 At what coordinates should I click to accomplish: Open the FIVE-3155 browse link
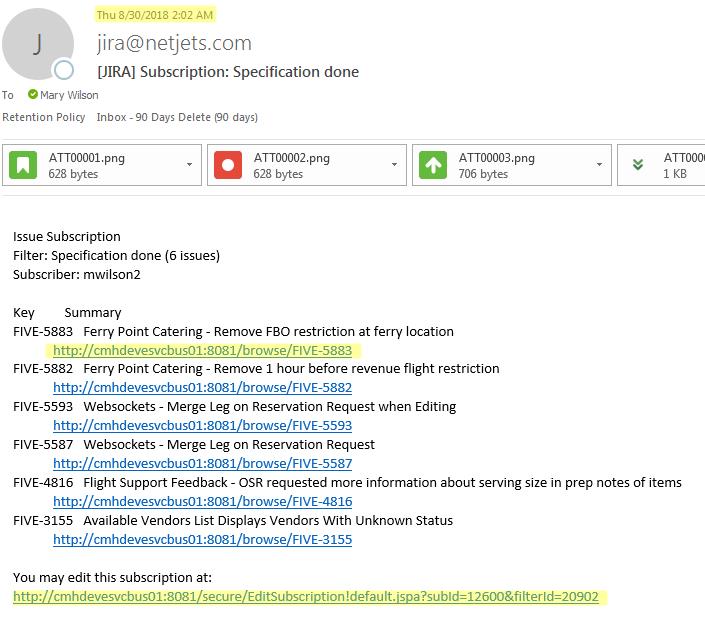202,539
